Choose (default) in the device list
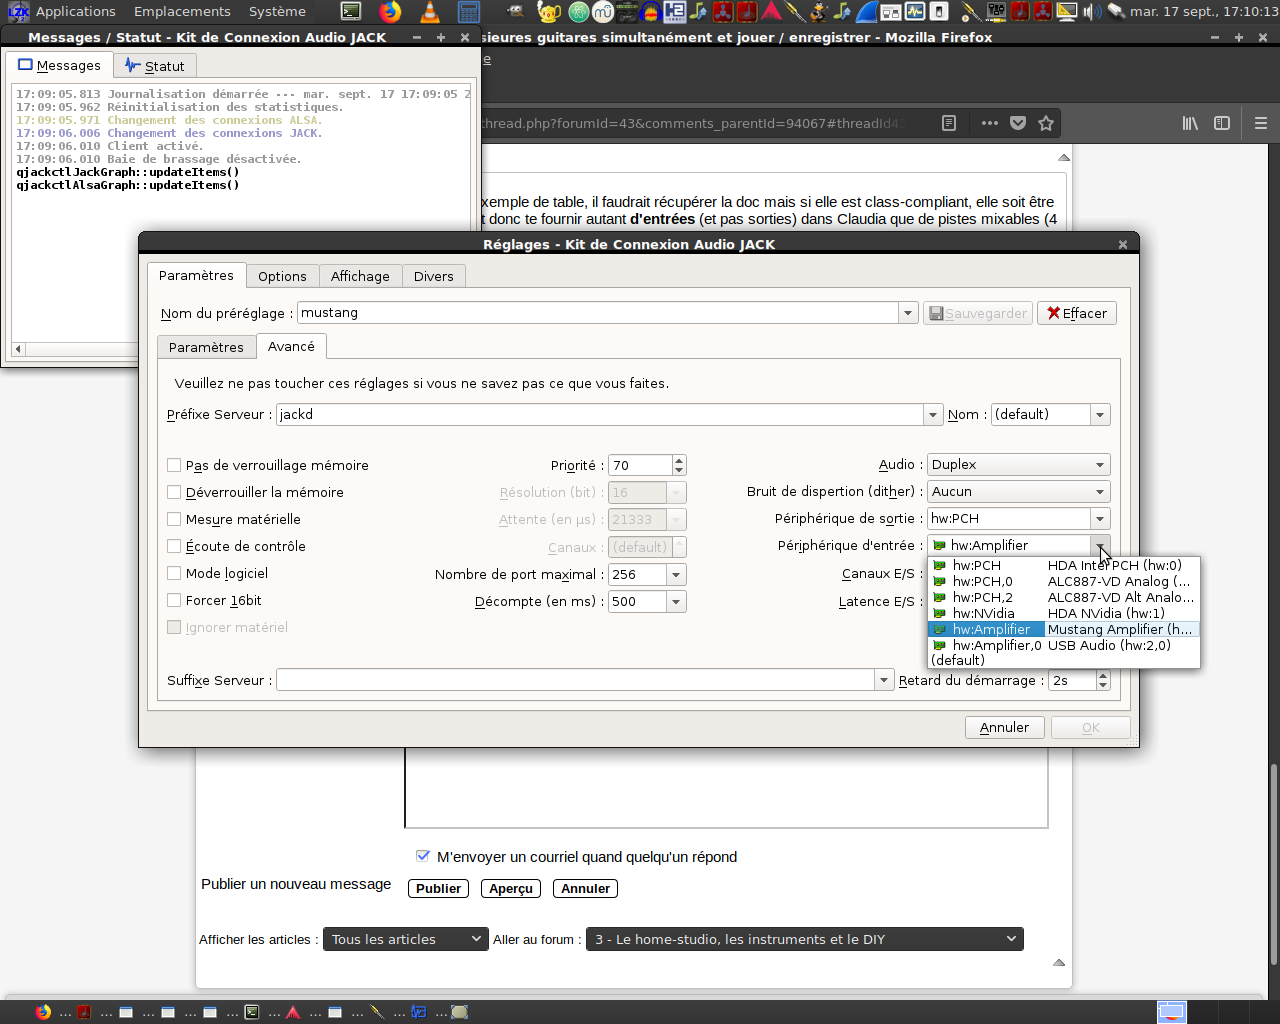This screenshot has width=1280, height=1024. coord(1064,660)
